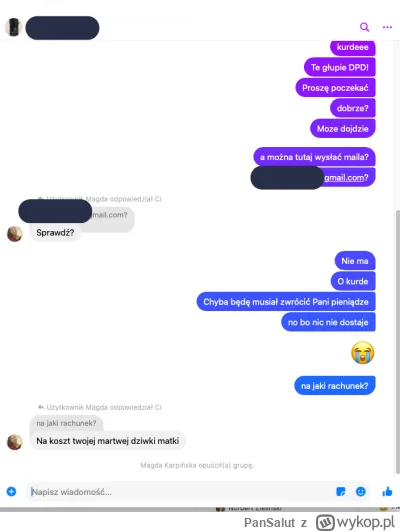Open the three-dots conversation options menu
This screenshot has width=400, height=532.
[x=387, y=27]
